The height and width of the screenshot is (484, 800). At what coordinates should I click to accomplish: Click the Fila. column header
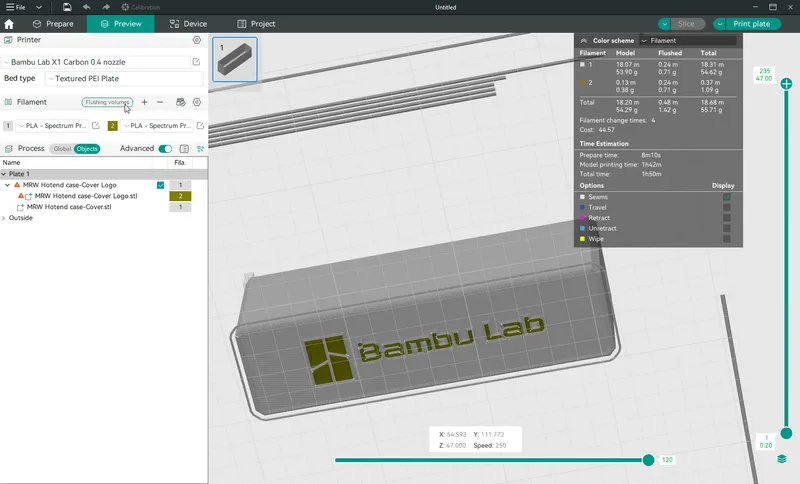[x=180, y=163]
